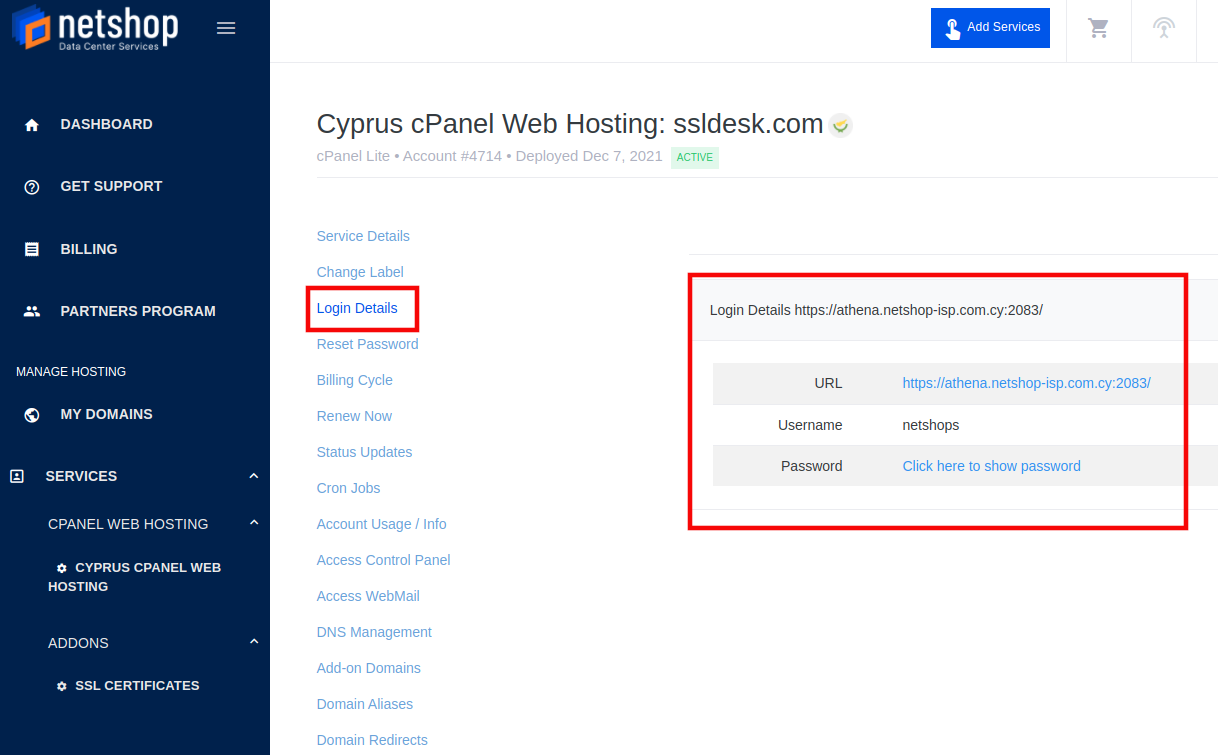Open Status Updates link
1218x755 pixels.
click(364, 452)
